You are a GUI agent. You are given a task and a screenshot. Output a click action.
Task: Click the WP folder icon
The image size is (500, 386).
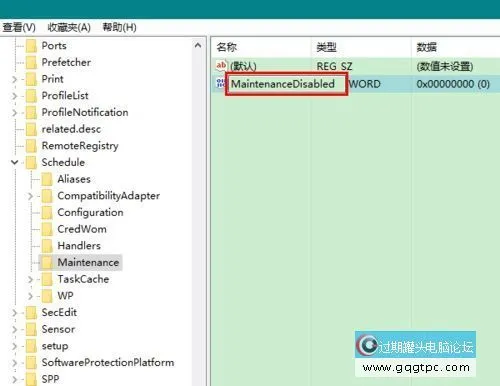click(x=47, y=296)
